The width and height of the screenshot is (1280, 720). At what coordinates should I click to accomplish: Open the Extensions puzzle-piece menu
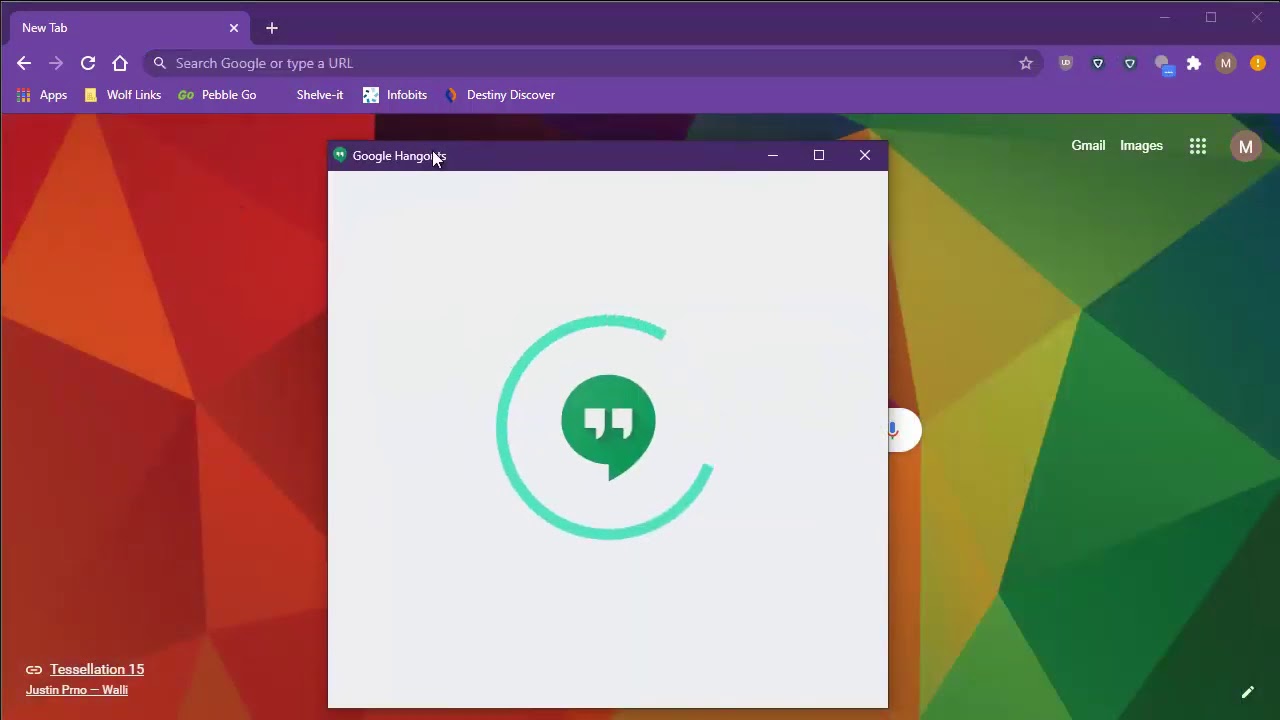coord(1194,63)
